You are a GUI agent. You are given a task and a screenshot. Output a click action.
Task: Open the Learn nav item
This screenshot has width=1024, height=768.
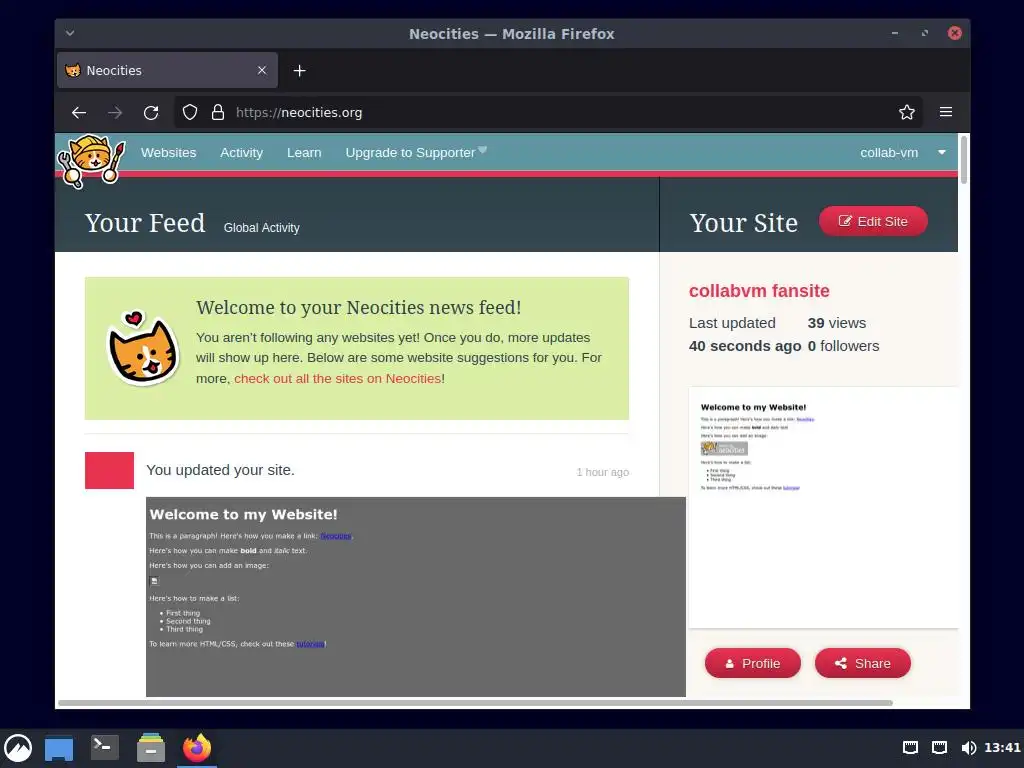pyautogui.click(x=304, y=152)
